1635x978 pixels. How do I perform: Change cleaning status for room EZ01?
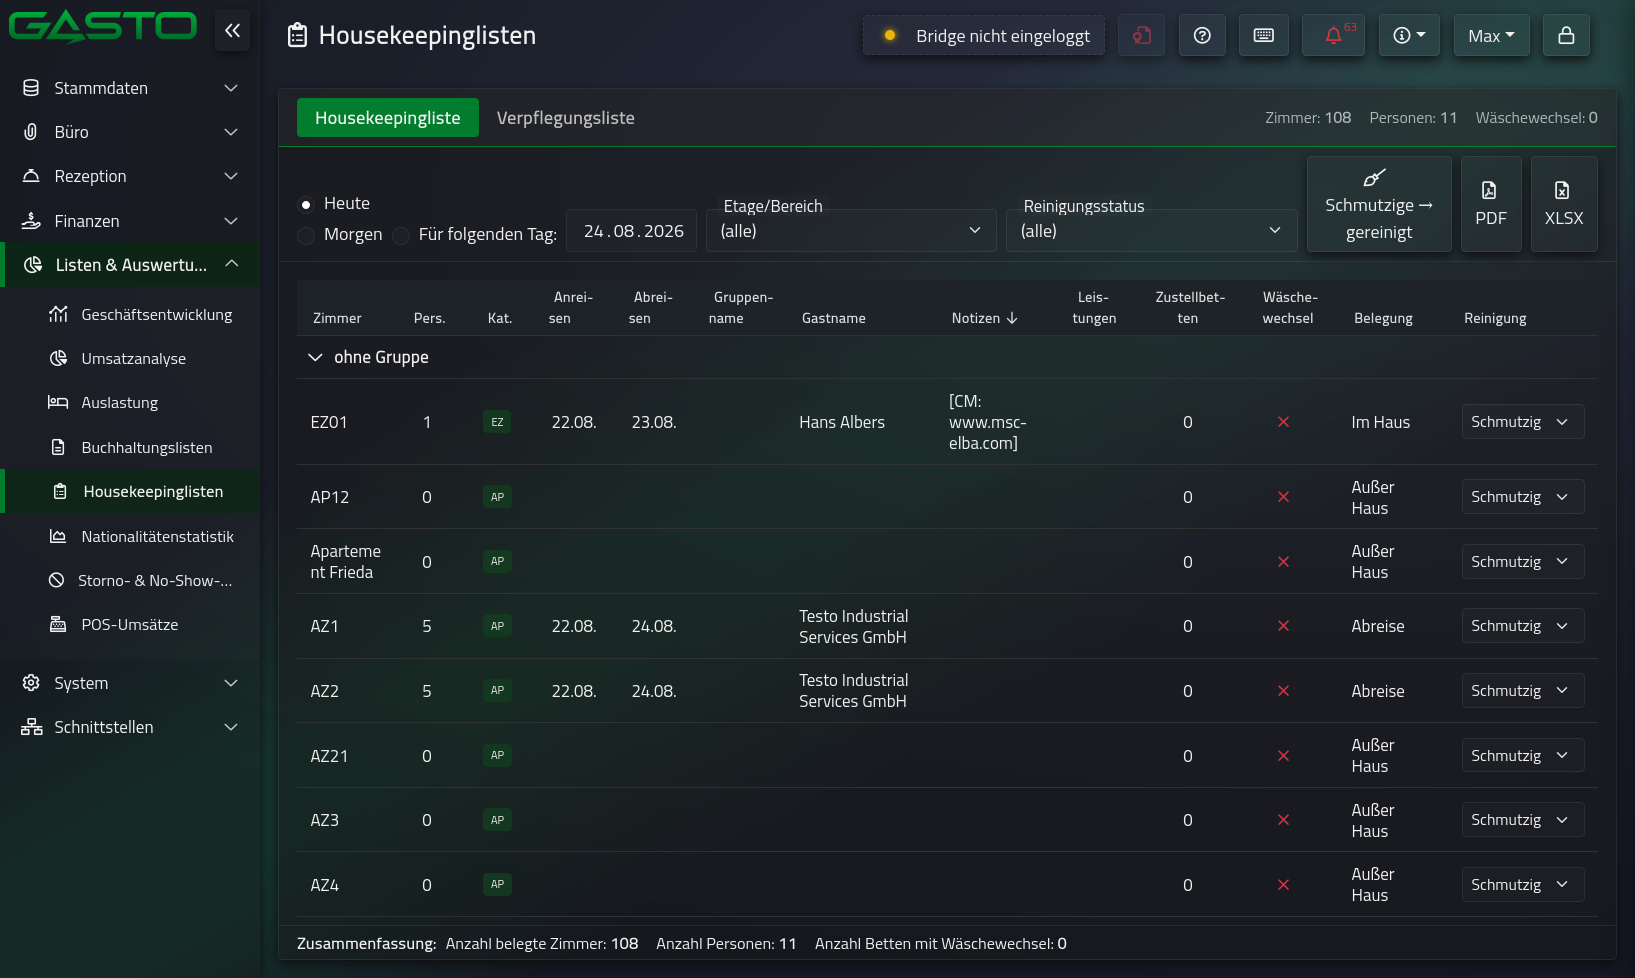point(1522,422)
